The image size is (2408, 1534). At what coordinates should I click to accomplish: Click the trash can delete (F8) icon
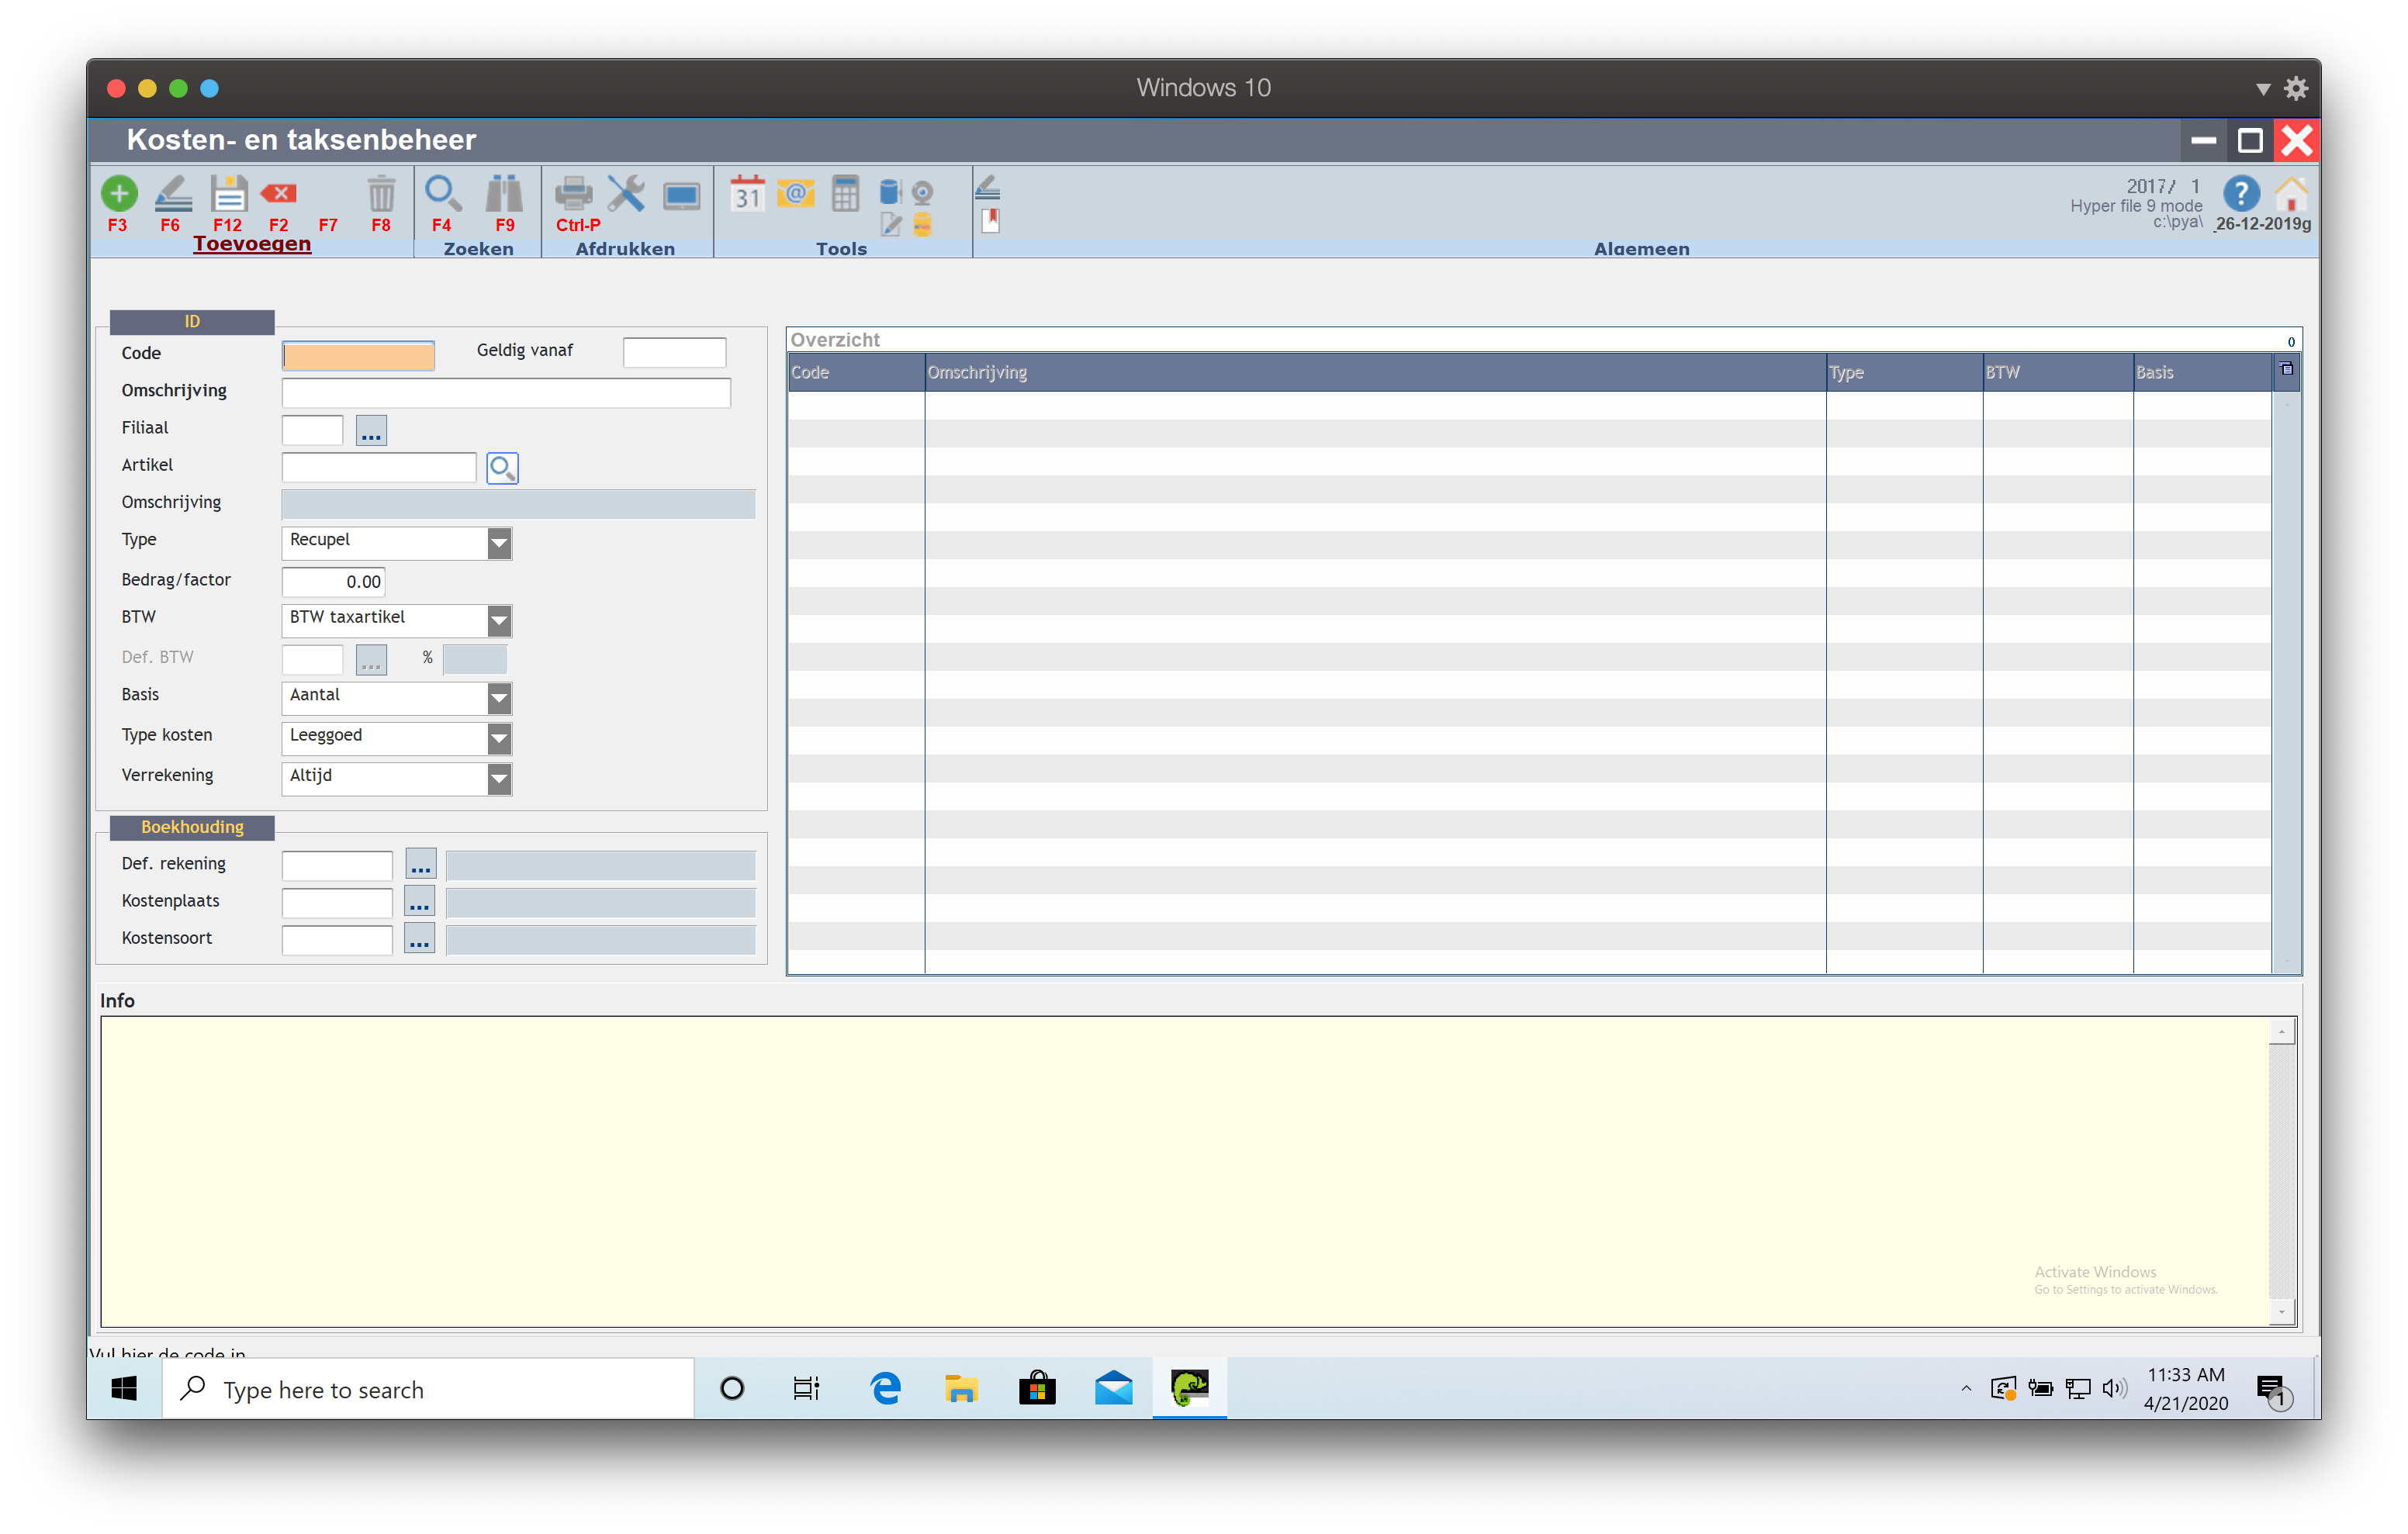coord(381,194)
